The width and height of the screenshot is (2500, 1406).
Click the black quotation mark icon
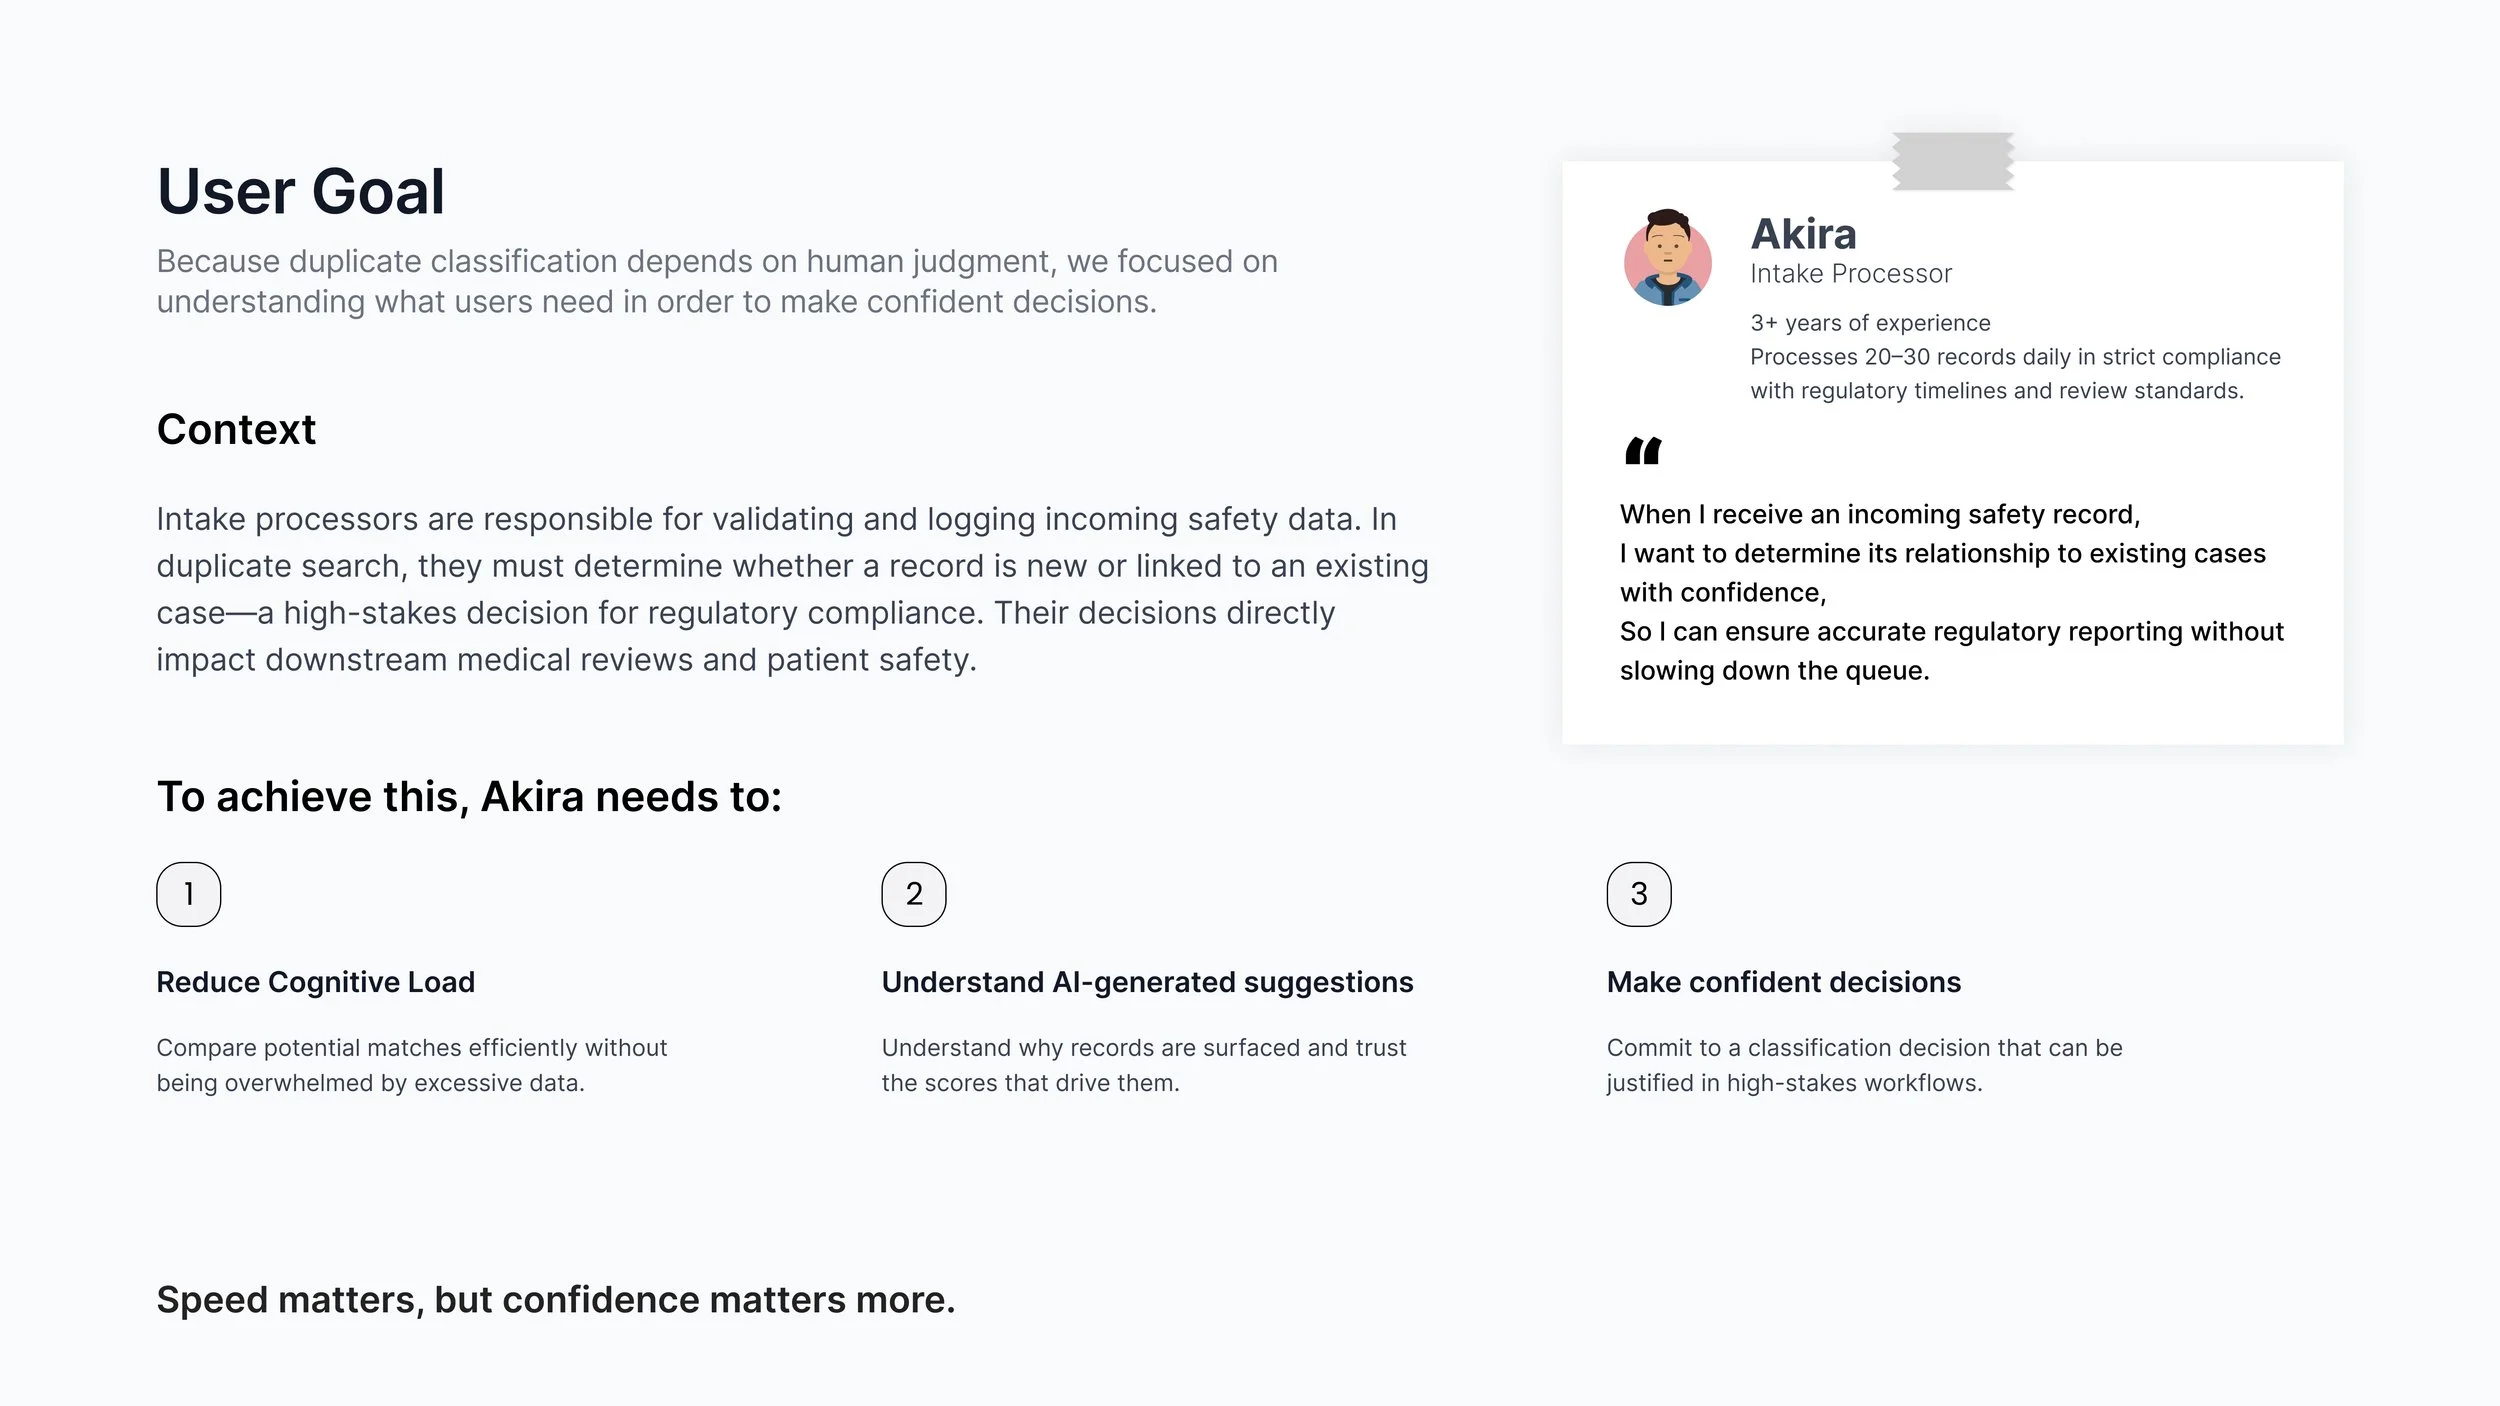(x=1643, y=451)
